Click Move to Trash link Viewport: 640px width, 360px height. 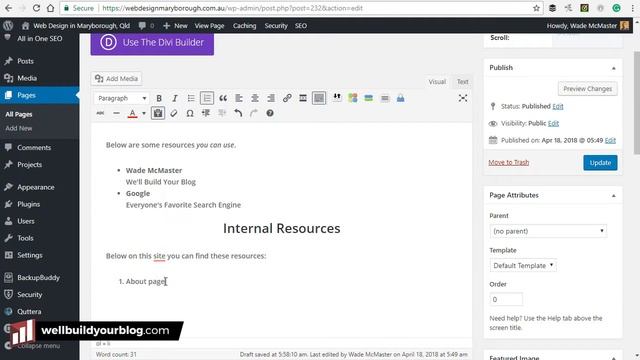pos(509,162)
